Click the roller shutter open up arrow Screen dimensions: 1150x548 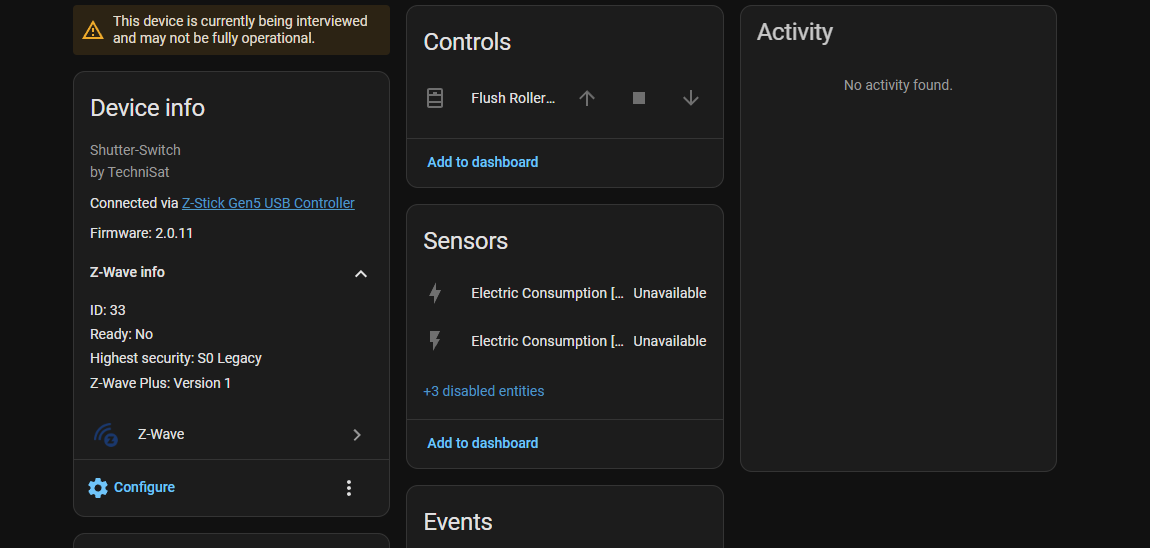[x=587, y=98]
